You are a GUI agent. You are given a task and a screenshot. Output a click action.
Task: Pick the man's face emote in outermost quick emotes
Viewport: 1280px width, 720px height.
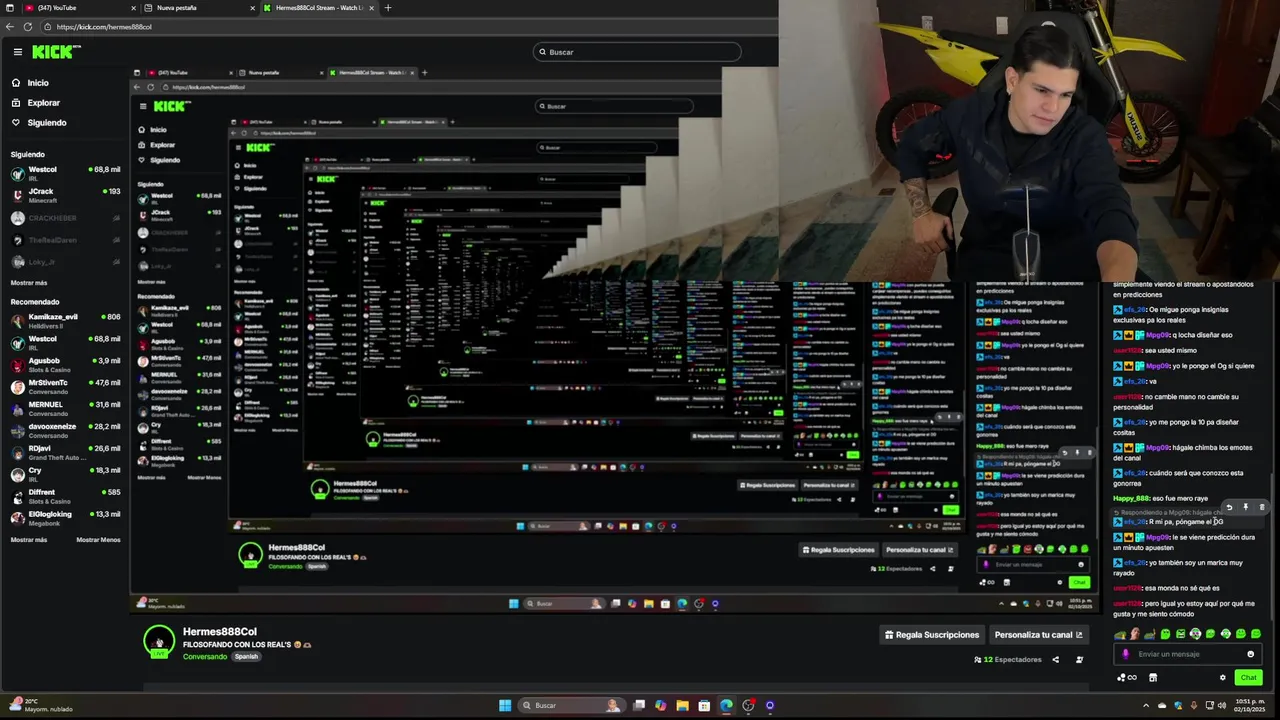[1135, 634]
